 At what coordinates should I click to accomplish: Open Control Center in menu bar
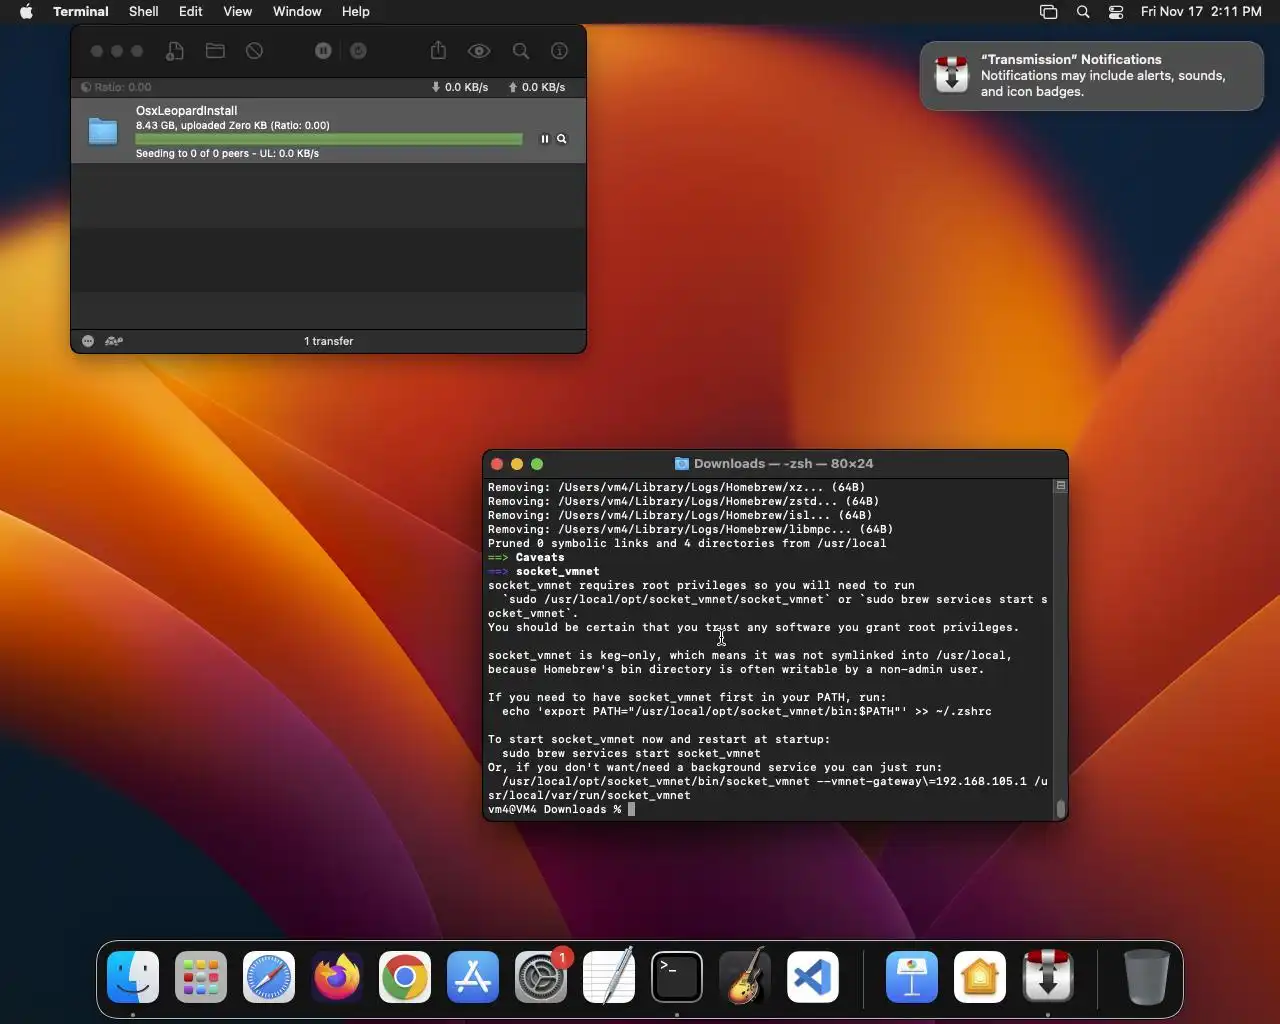click(1116, 12)
